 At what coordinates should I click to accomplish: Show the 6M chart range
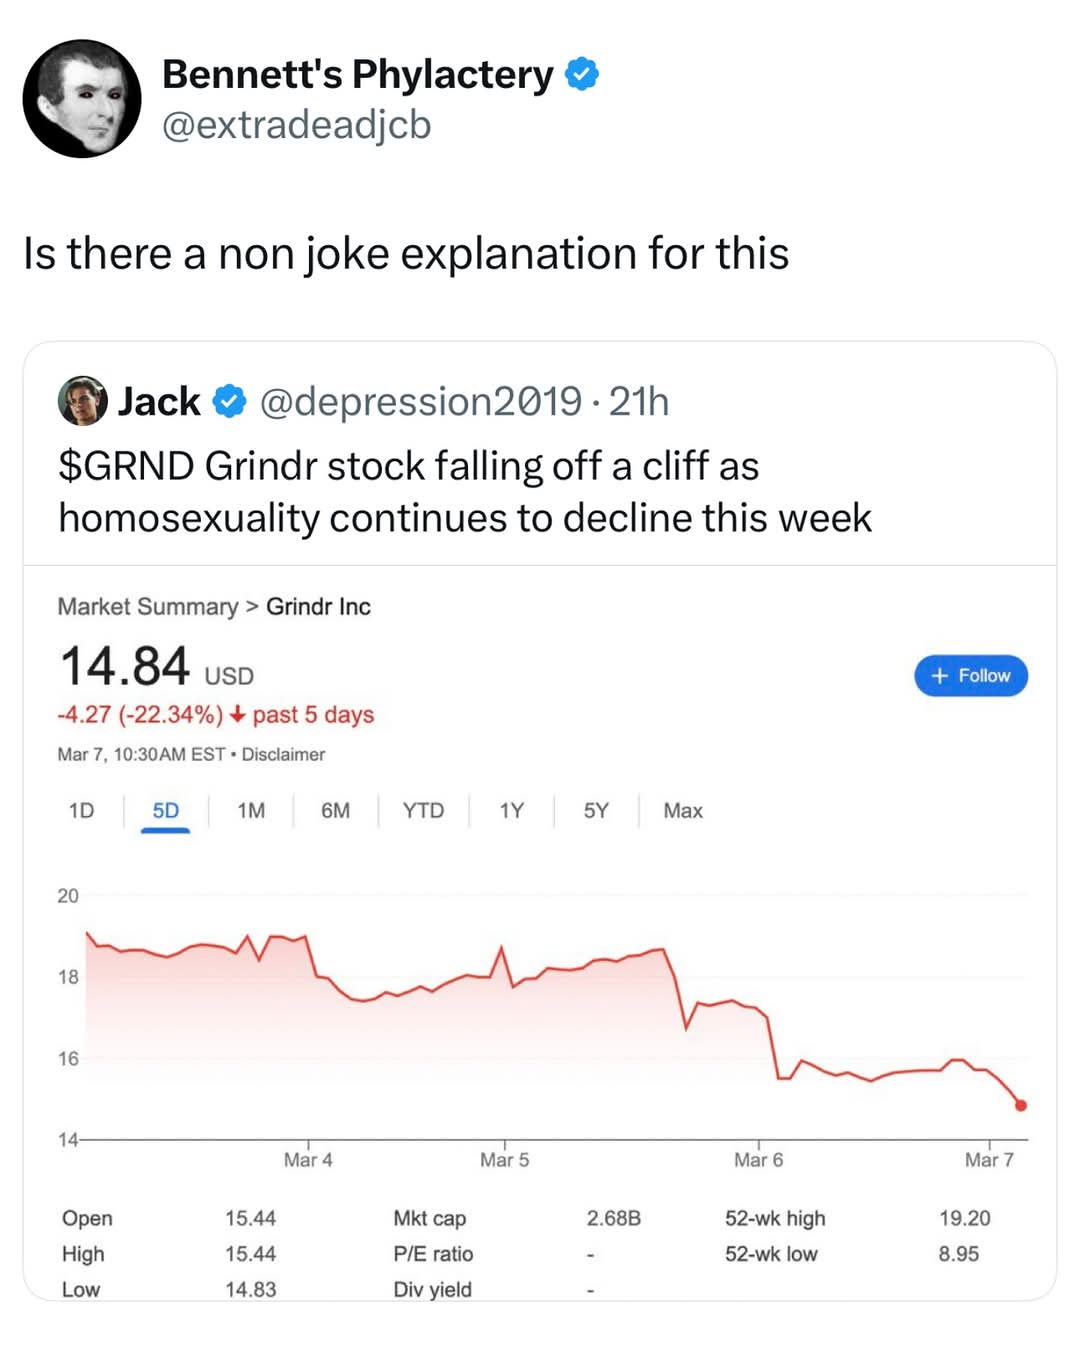(335, 810)
